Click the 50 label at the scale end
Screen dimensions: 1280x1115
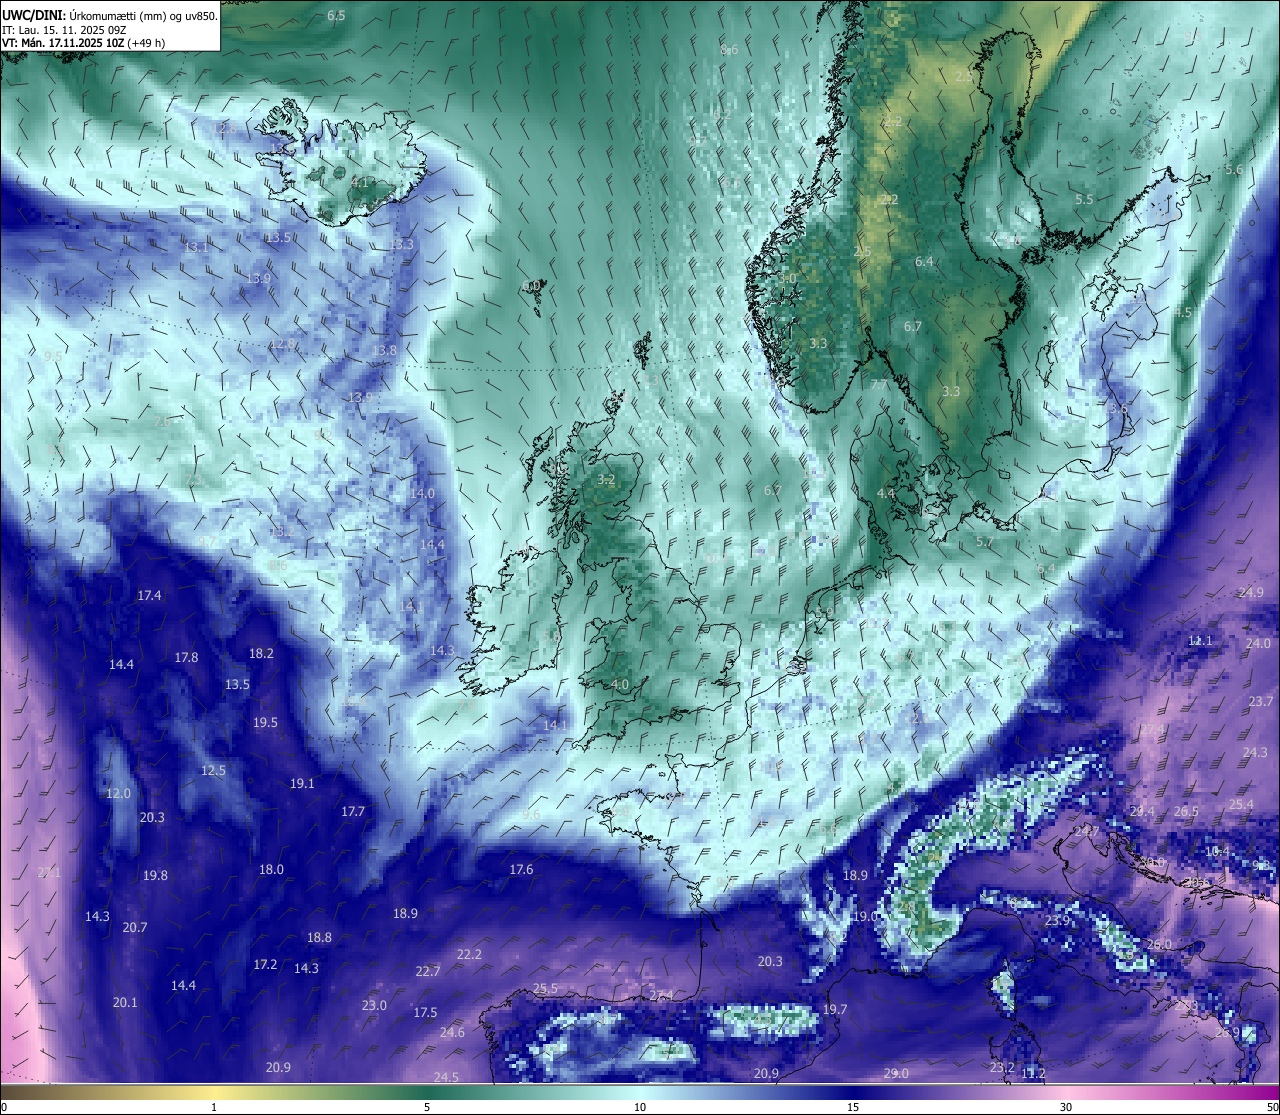pos(1271,1107)
